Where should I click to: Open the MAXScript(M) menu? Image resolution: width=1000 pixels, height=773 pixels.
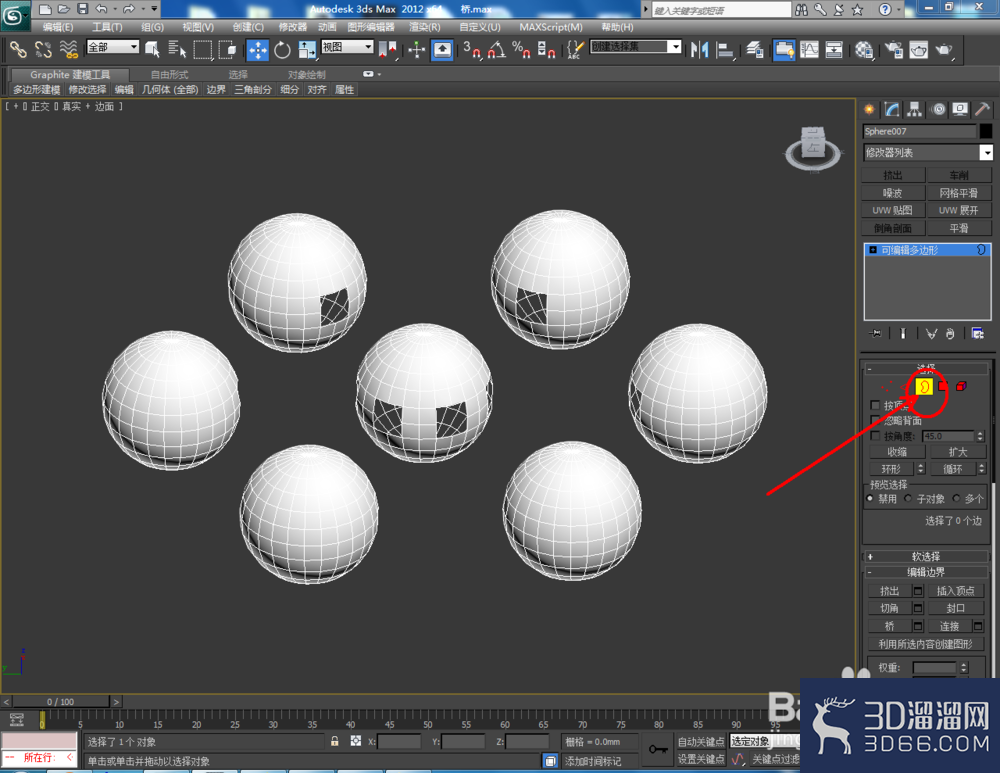(551, 27)
